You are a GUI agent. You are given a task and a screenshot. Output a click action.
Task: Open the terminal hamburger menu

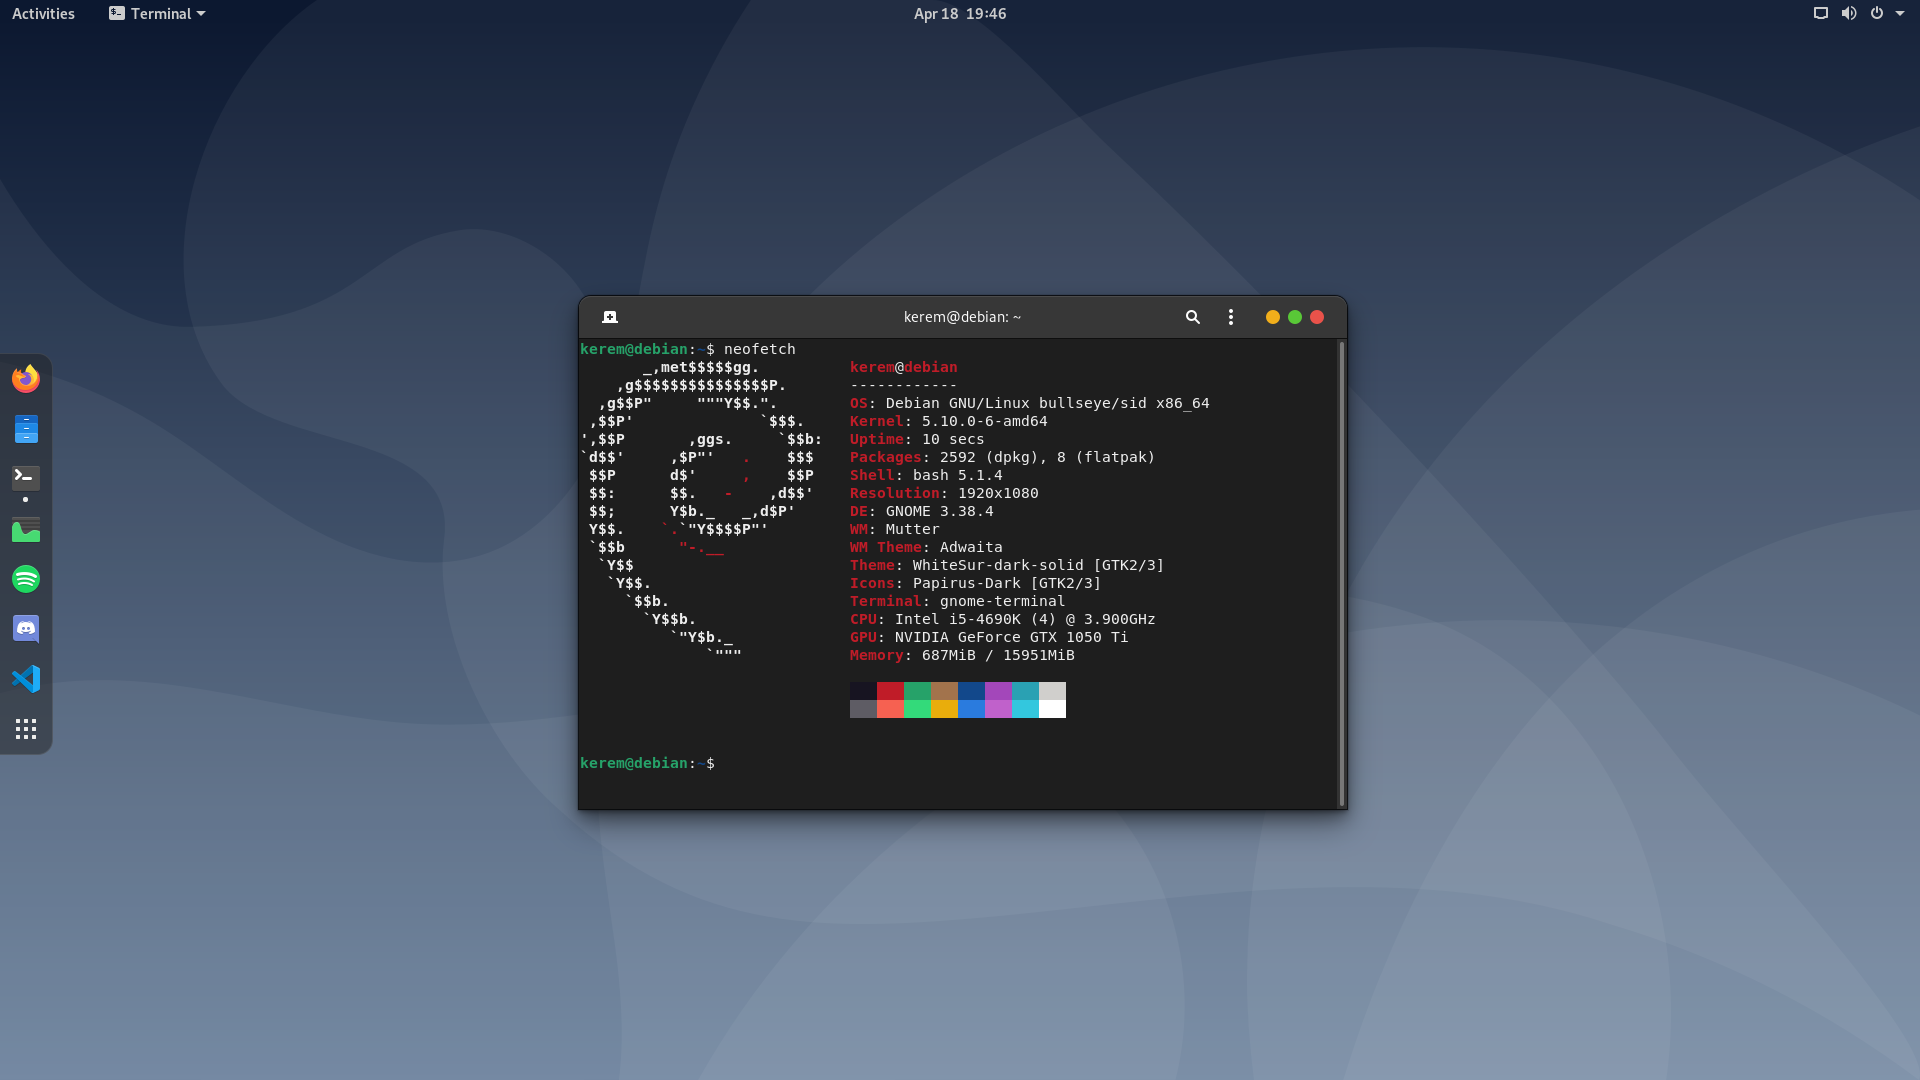pyautogui.click(x=1230, y=317)
